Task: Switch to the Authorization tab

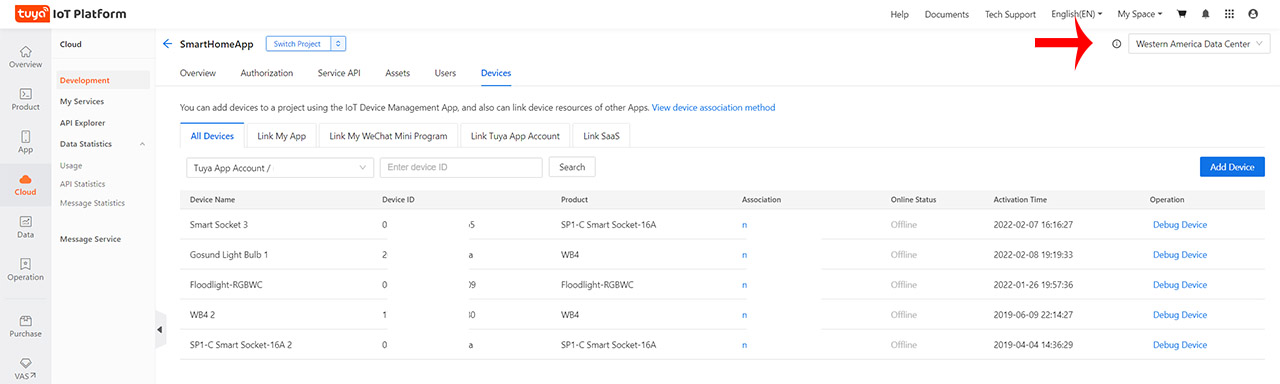Action: (267, 73)
